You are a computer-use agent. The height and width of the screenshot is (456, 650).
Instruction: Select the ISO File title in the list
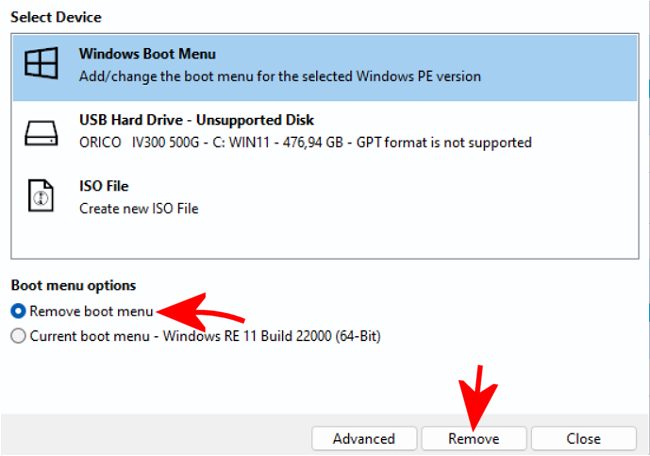104,186
